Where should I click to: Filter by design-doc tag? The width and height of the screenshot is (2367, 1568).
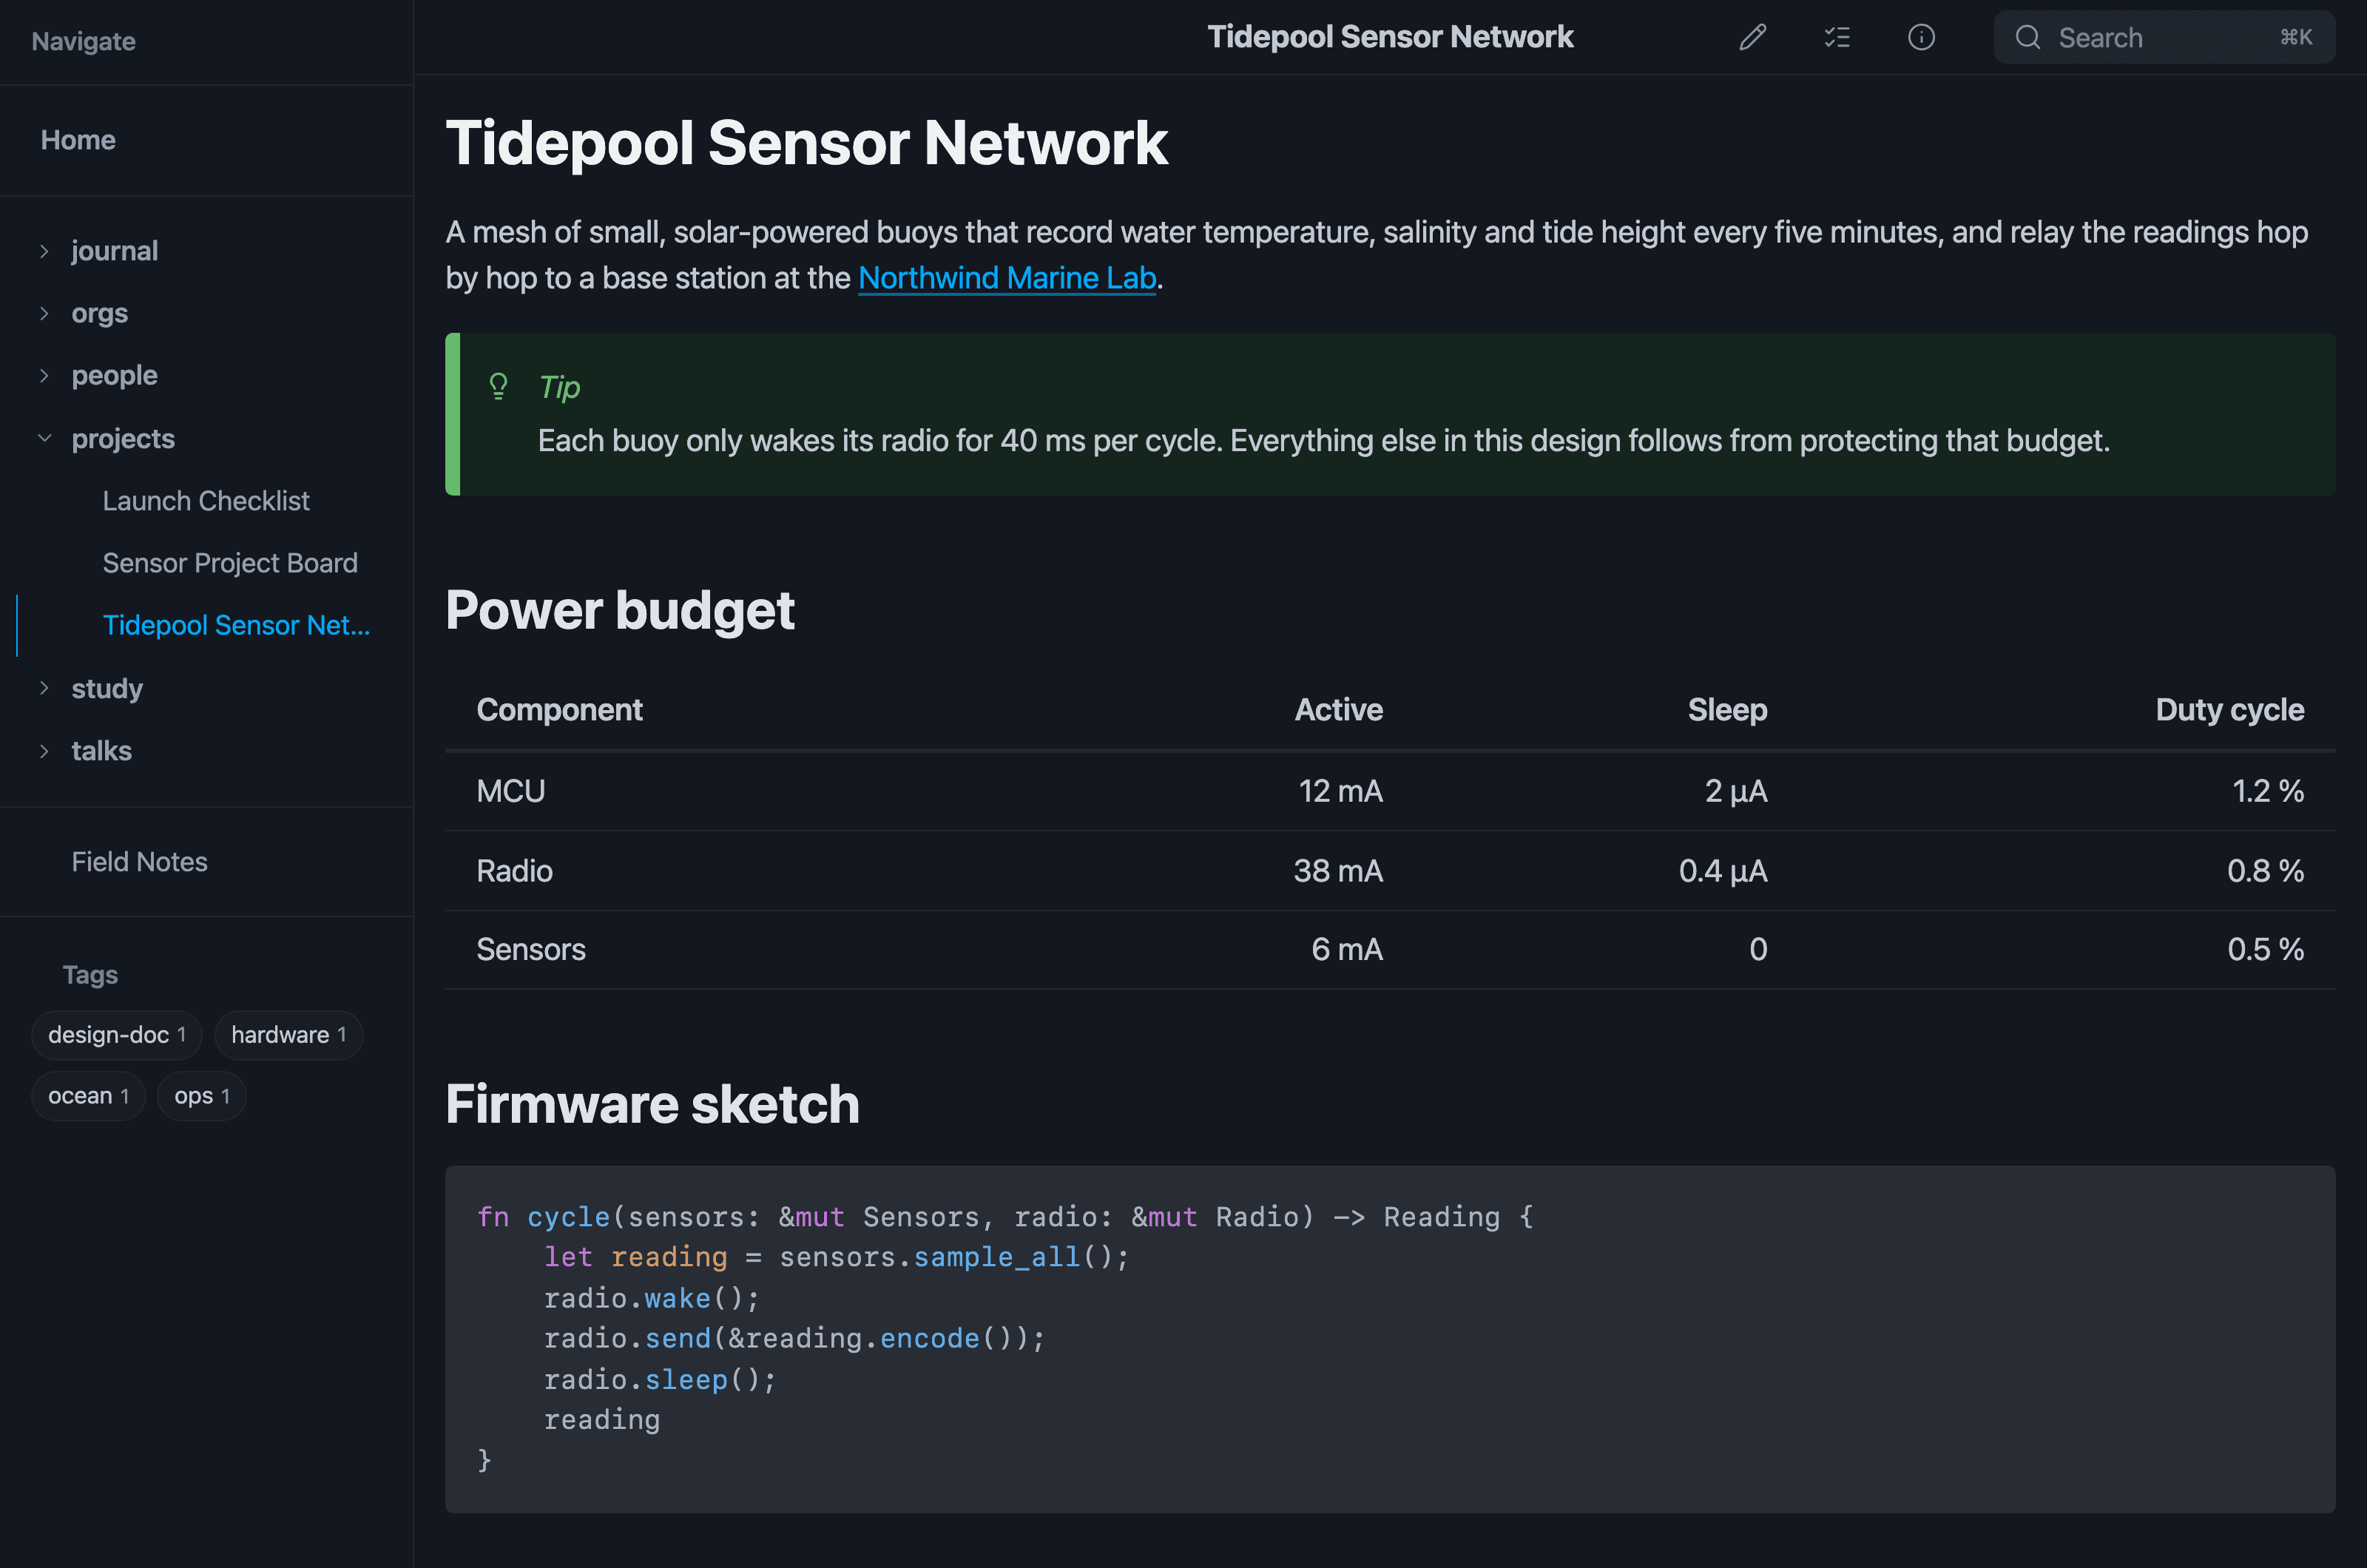117,1035
